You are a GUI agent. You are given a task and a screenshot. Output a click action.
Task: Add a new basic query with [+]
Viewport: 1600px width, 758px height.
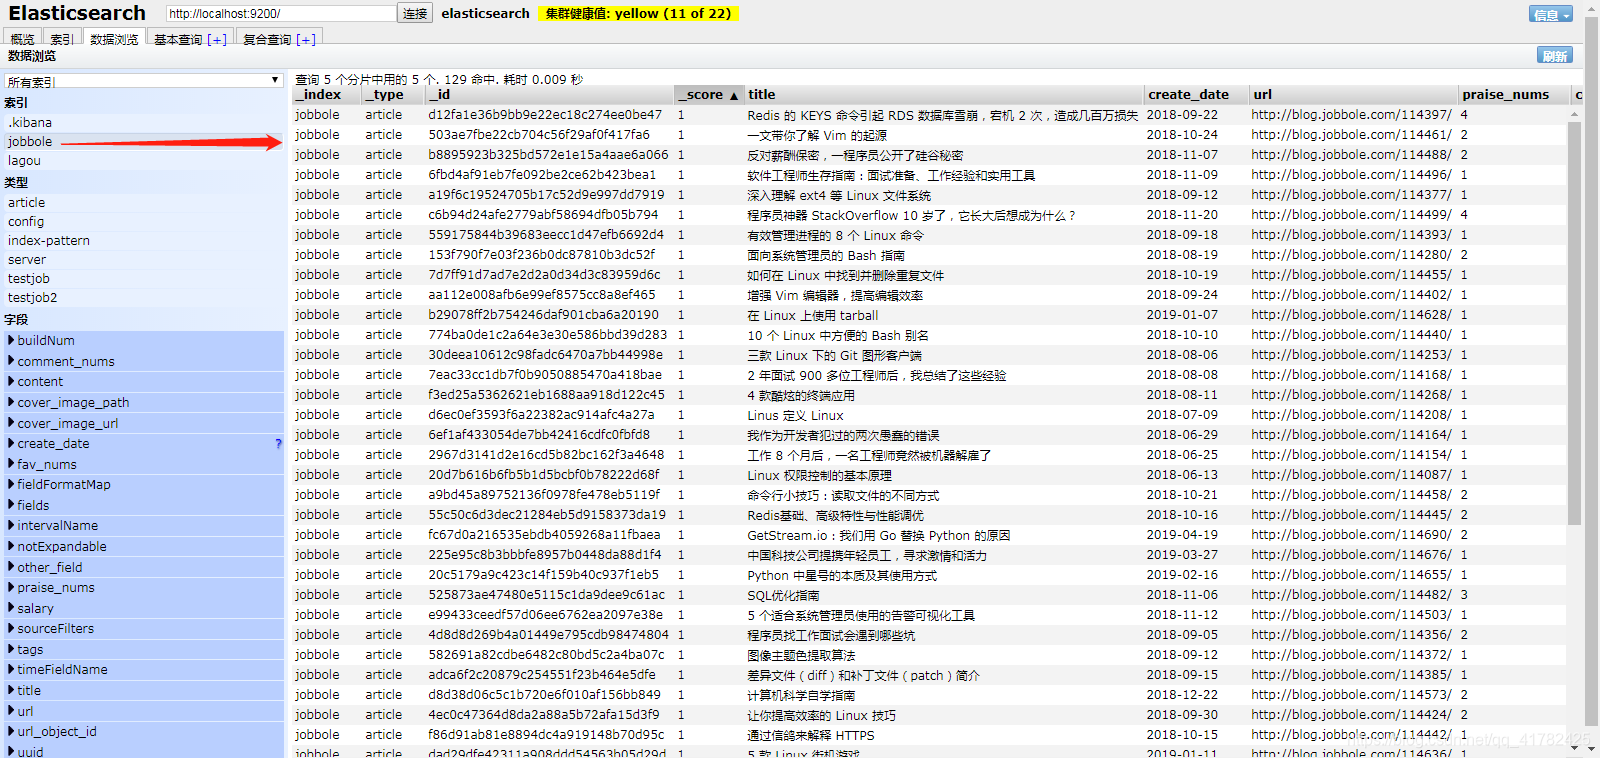[x=216, y=40]
